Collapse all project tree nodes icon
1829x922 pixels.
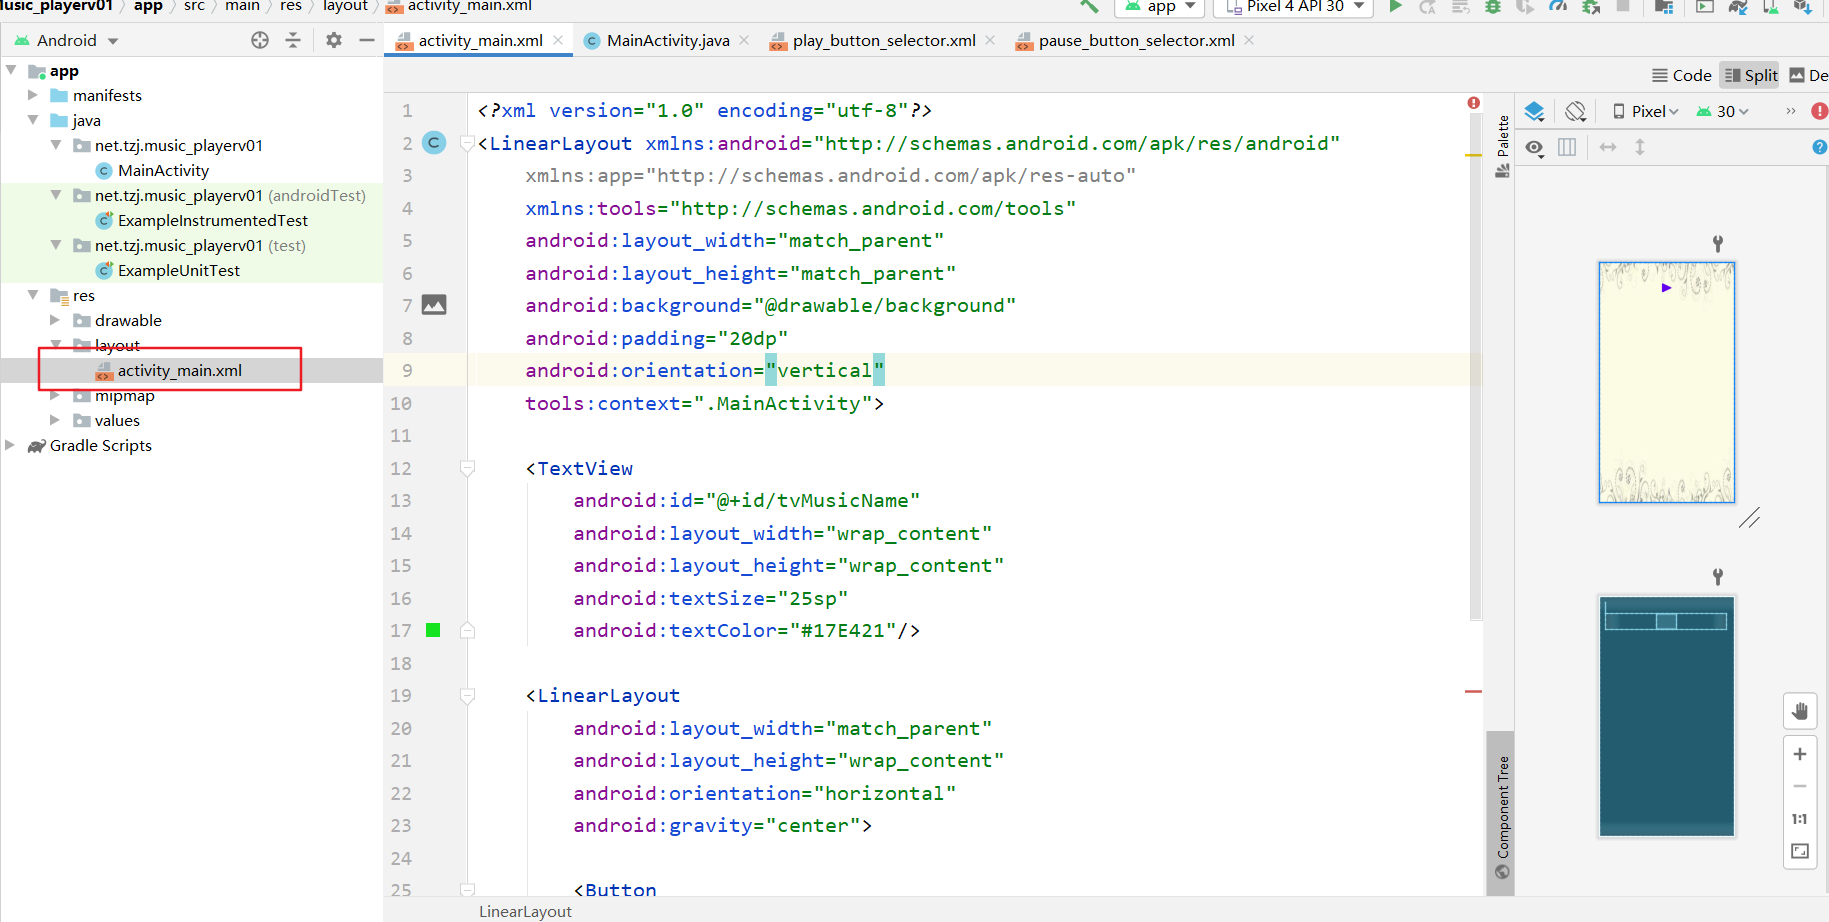click(293, 40)
